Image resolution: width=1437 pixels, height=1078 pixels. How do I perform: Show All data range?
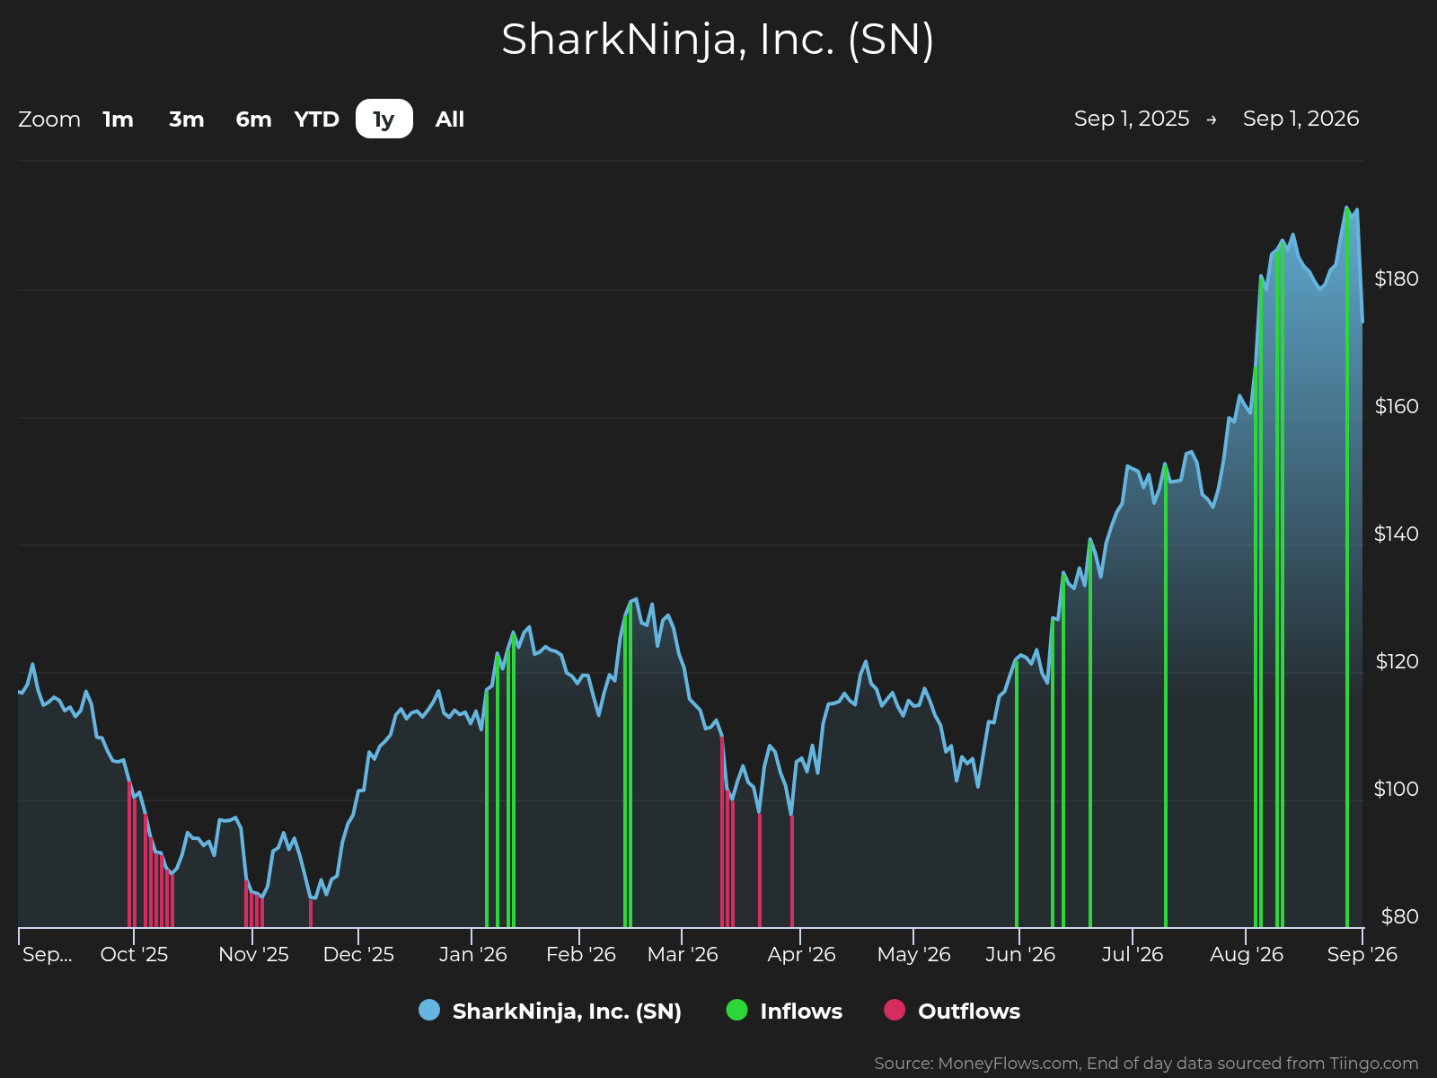pyautogui.click(x=450, y=119)
